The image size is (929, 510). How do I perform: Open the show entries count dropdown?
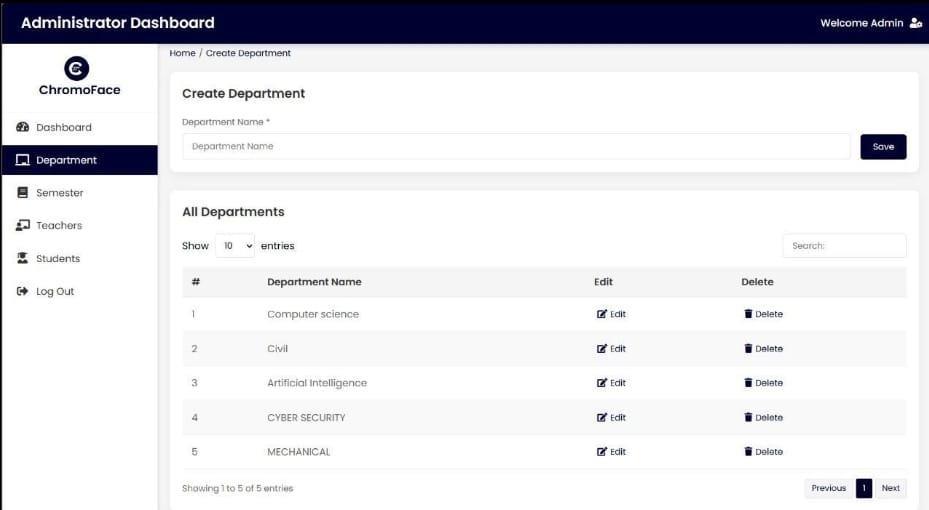(x=235, y=245)
